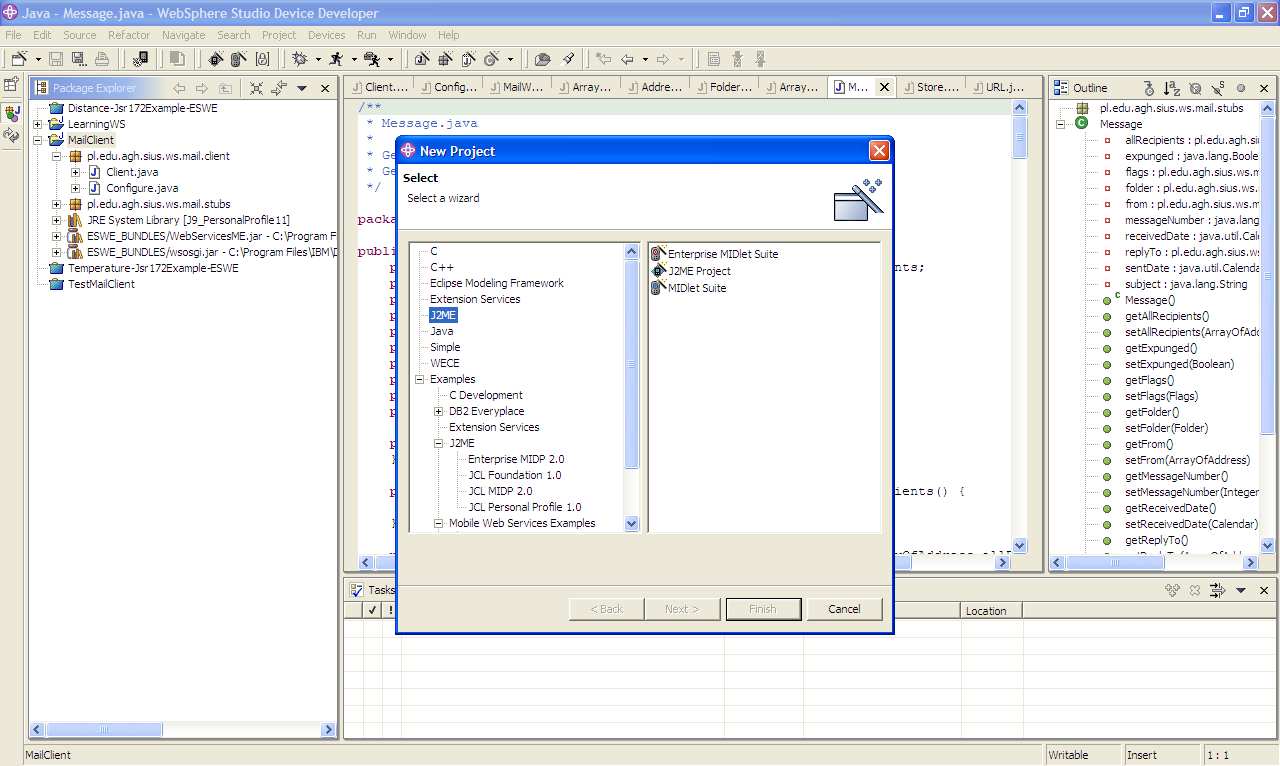Expand JRE System Library node
This screenshot has height=766, width=1280.
57,220
